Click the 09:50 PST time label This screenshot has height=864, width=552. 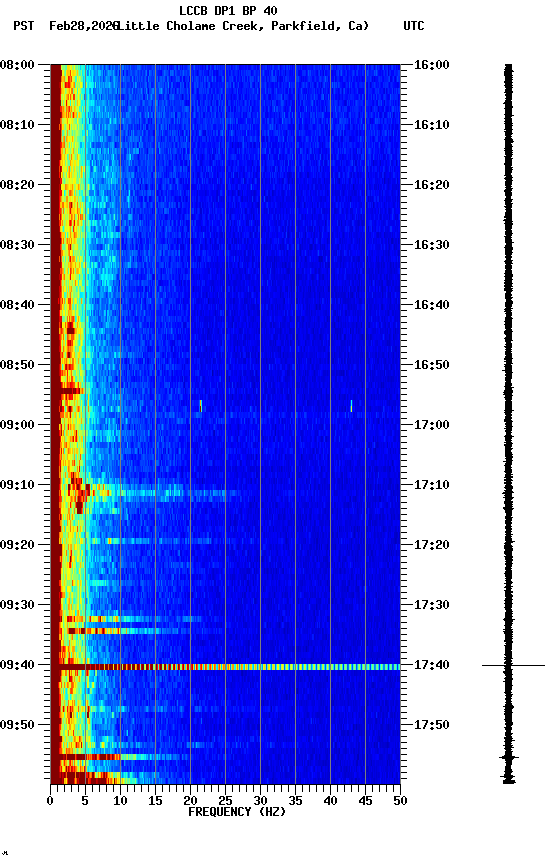[x=17, y=725]
